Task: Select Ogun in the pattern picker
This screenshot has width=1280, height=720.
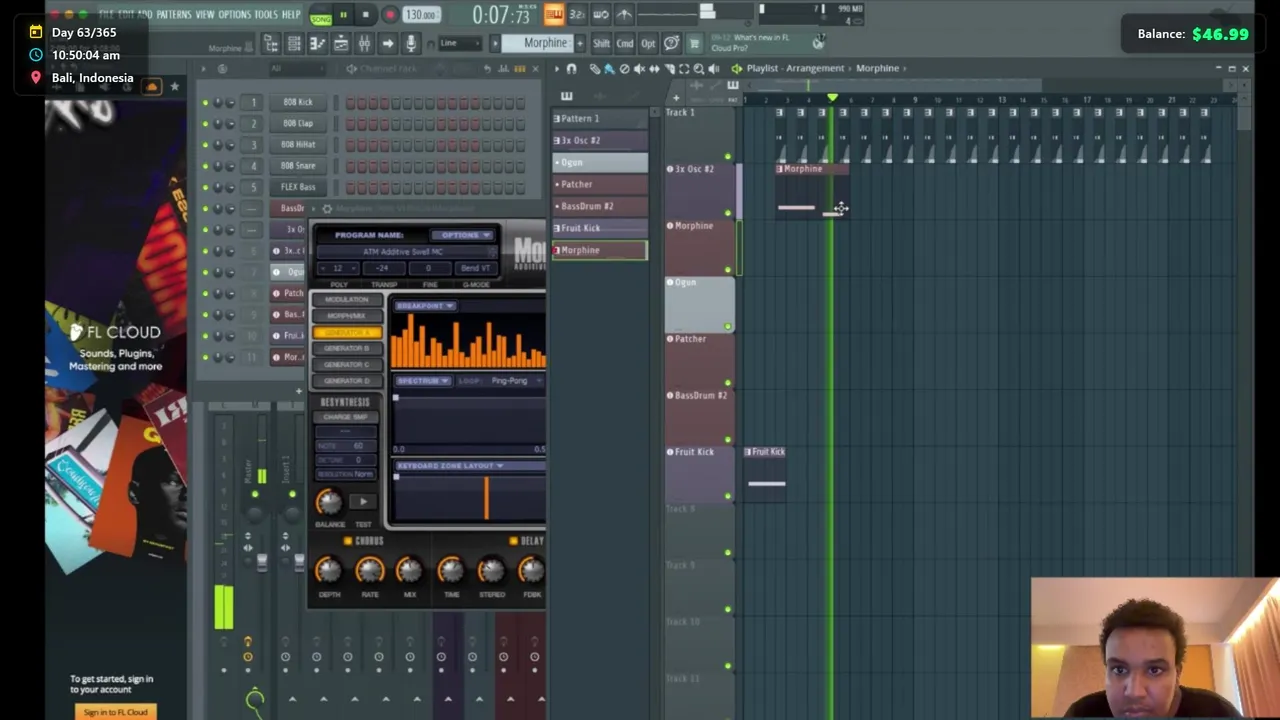Action: pyautogui.click(x=600, y=162)
